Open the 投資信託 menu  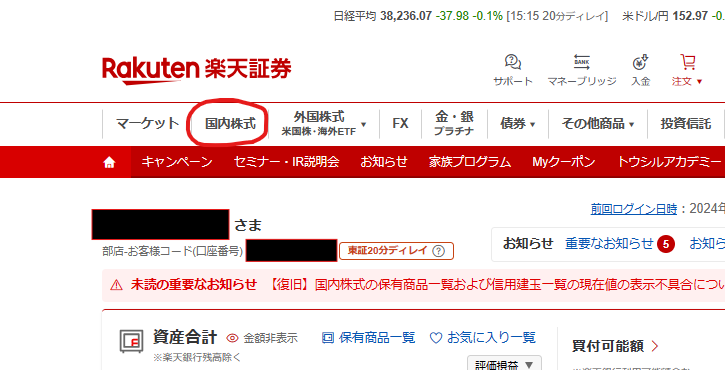[686, 123]
